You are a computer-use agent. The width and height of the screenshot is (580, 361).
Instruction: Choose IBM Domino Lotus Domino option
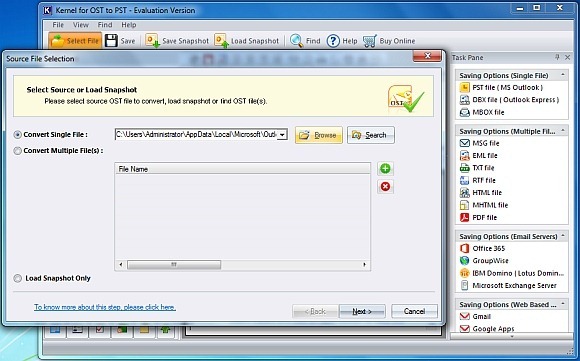[x=512, y=273]
